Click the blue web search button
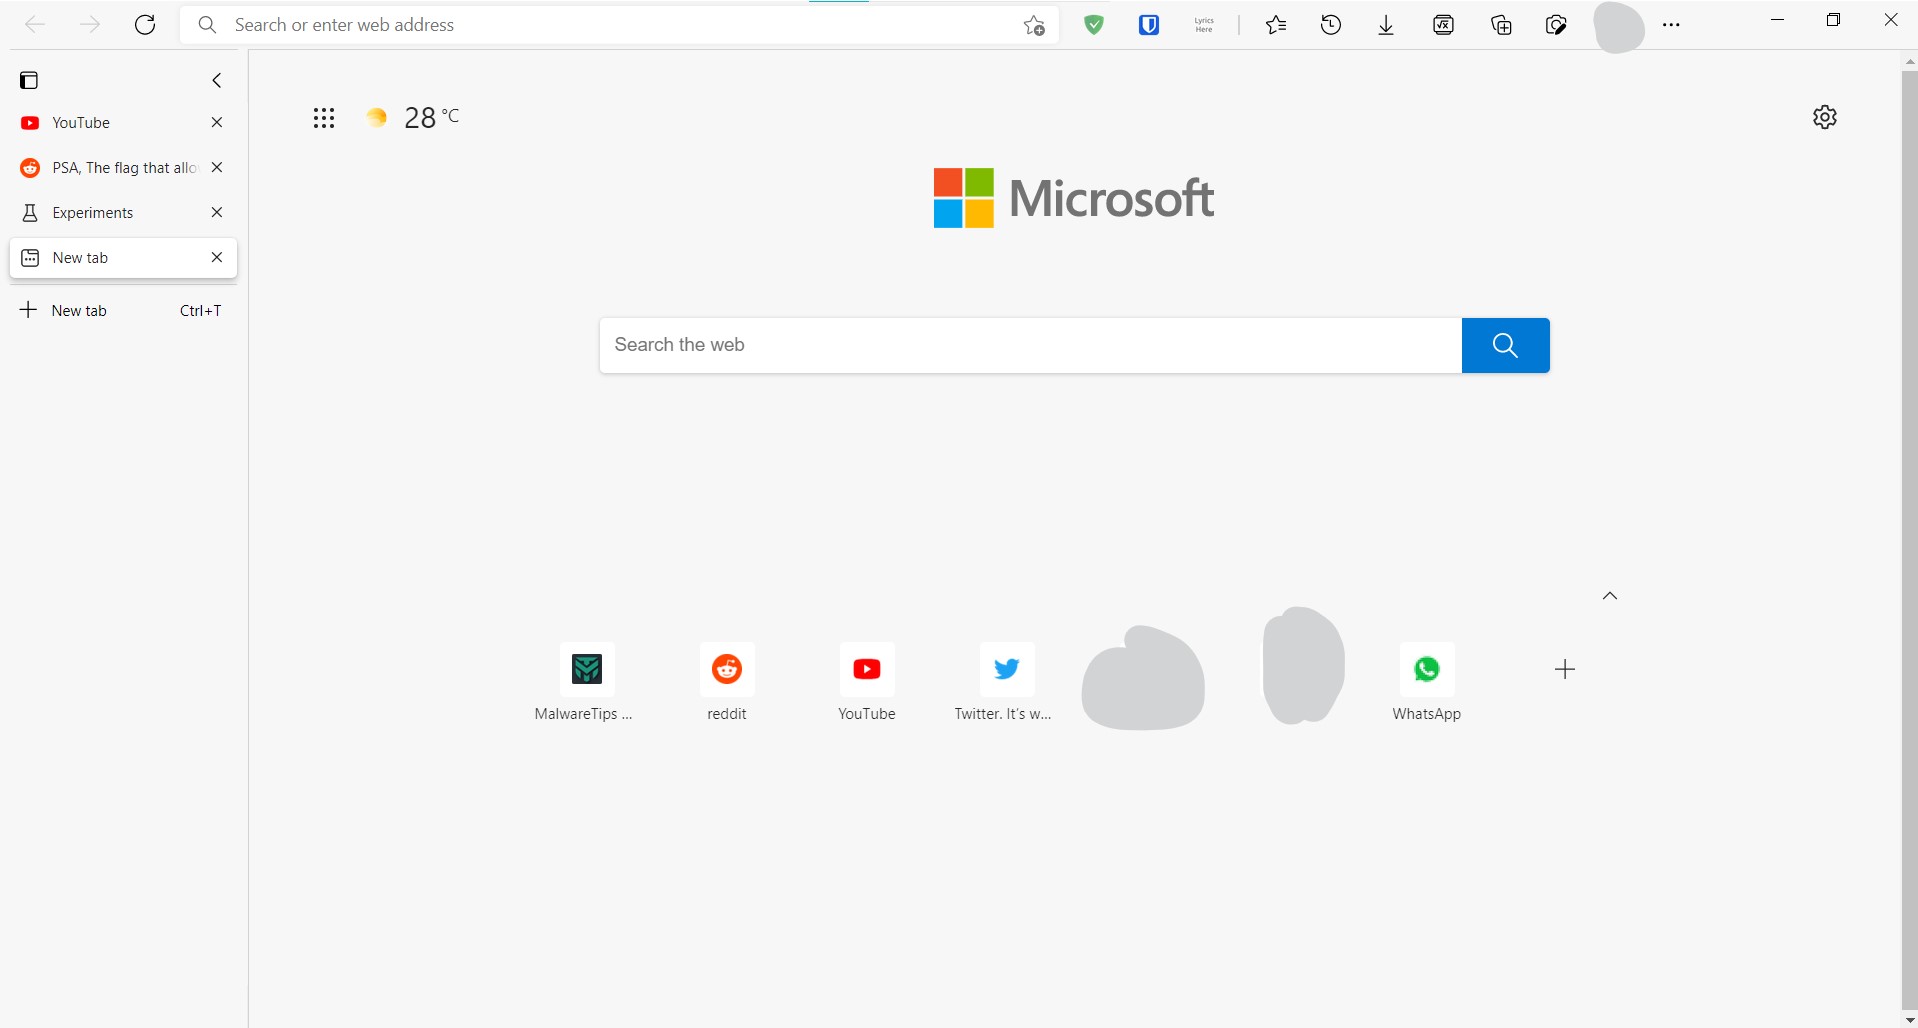Screen dimensions: 1918x1028 (x=1505, y=345)
